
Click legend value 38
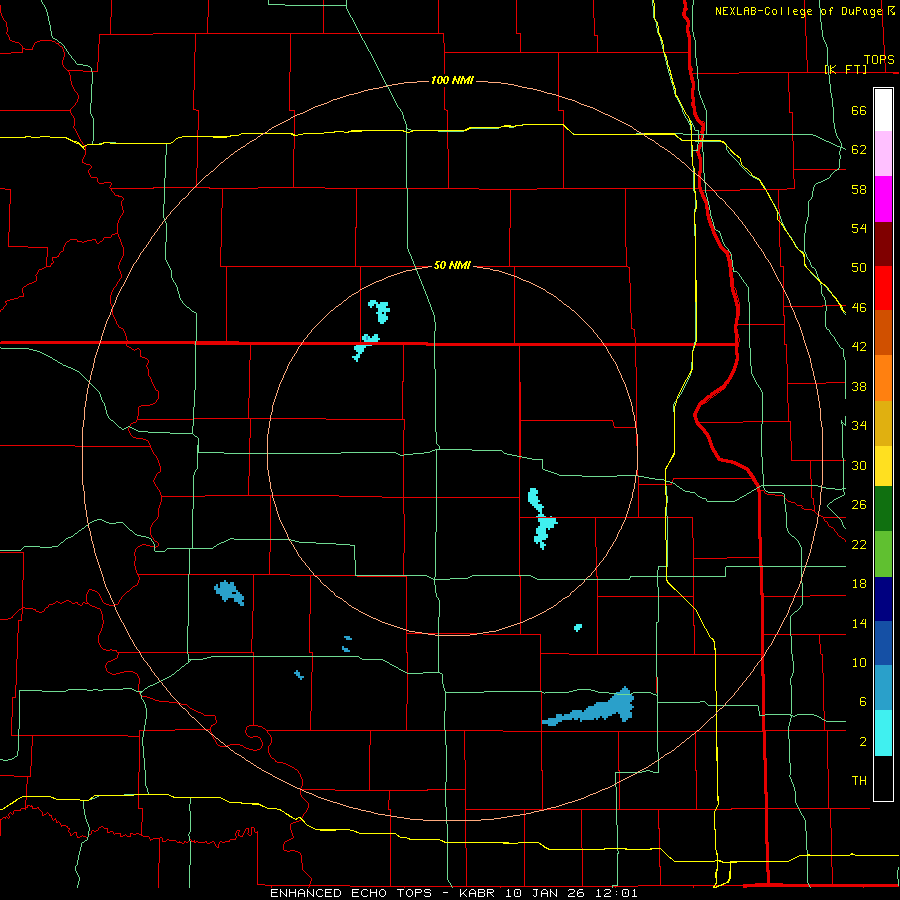point(859,386)
